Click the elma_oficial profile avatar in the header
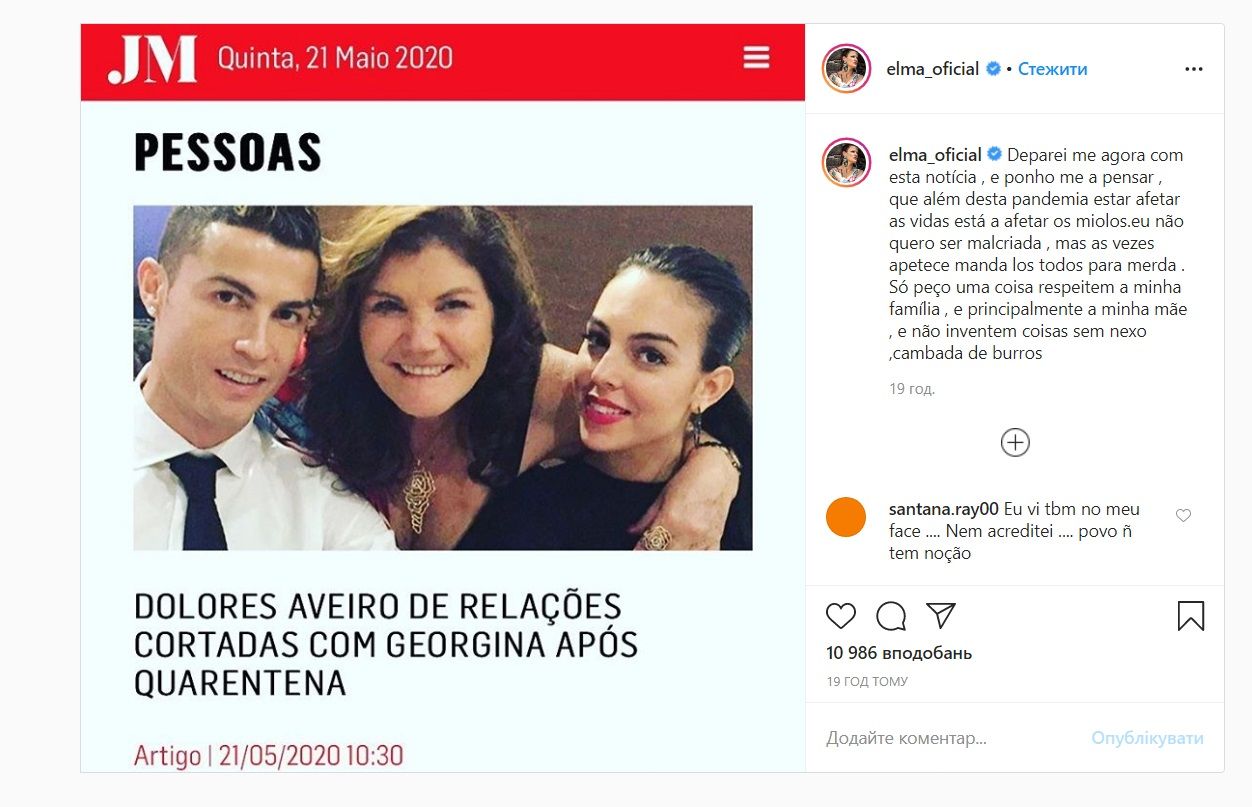The height and width of the screenshot is (807, 1252). pyautogui.click(x=846, y=69)
